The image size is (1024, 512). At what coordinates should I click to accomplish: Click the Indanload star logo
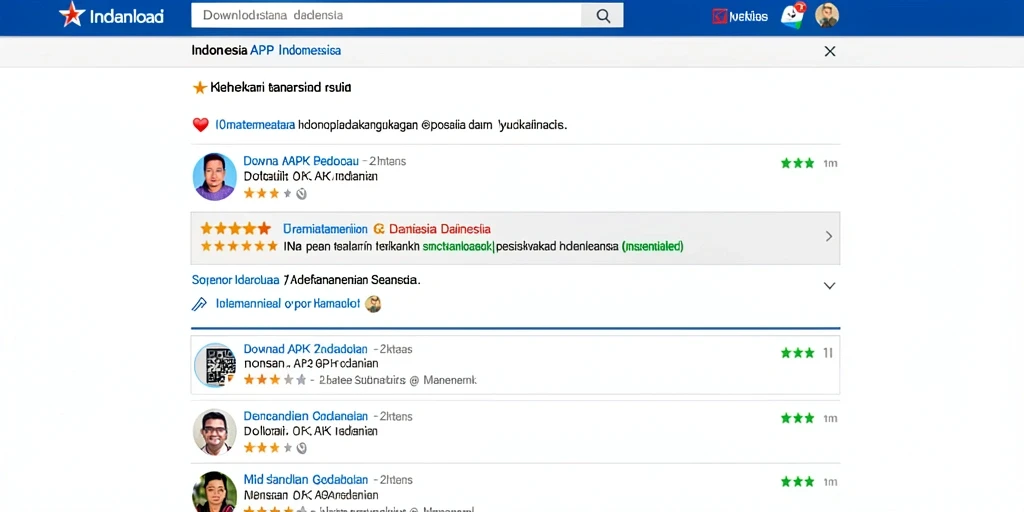tap(72, 14)
